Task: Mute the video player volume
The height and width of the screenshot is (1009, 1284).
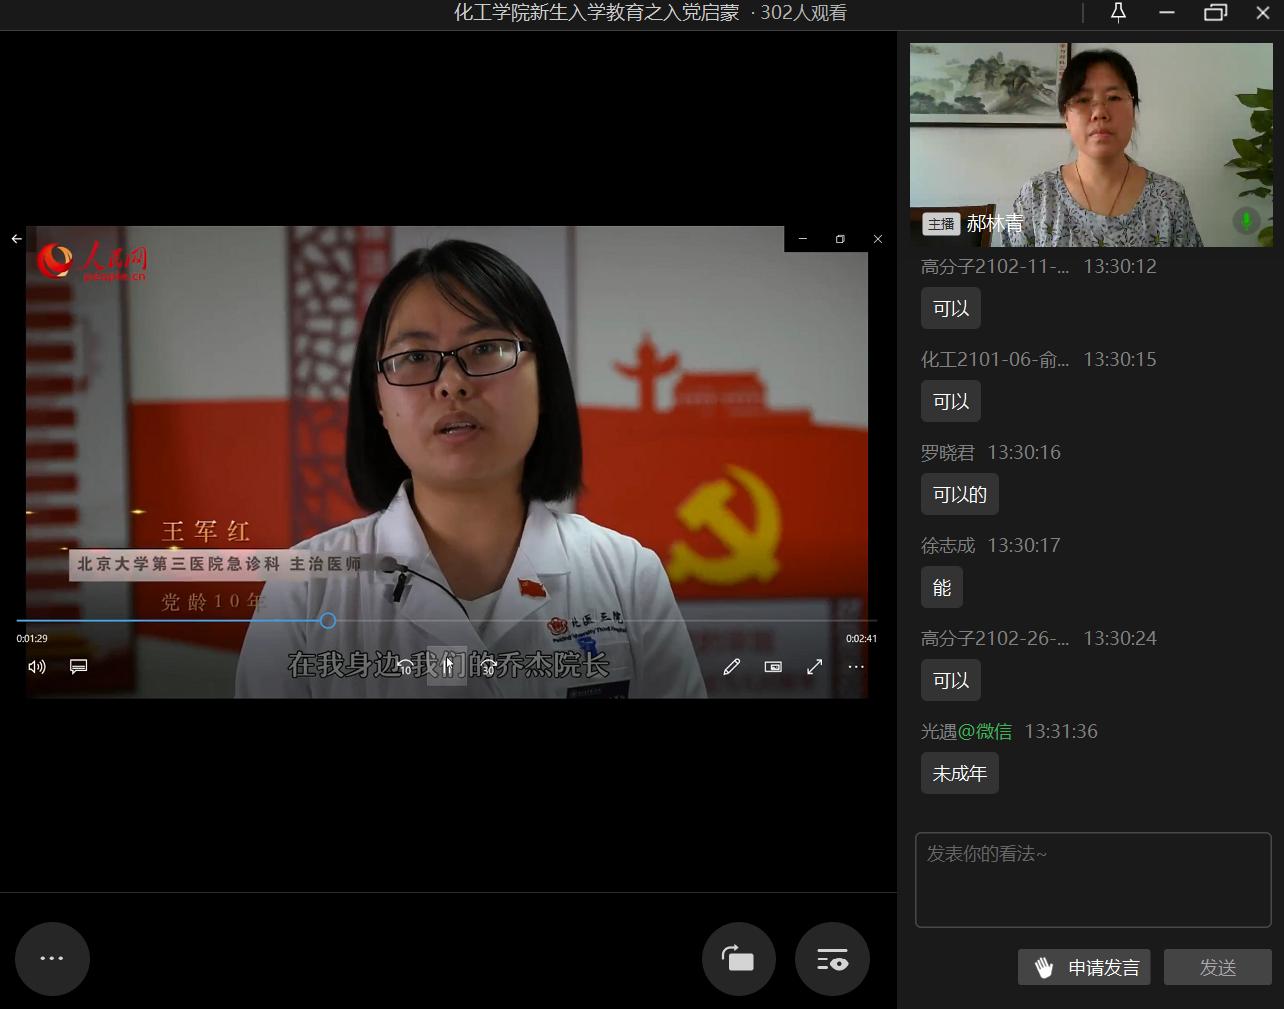Action: click(37, 667)
